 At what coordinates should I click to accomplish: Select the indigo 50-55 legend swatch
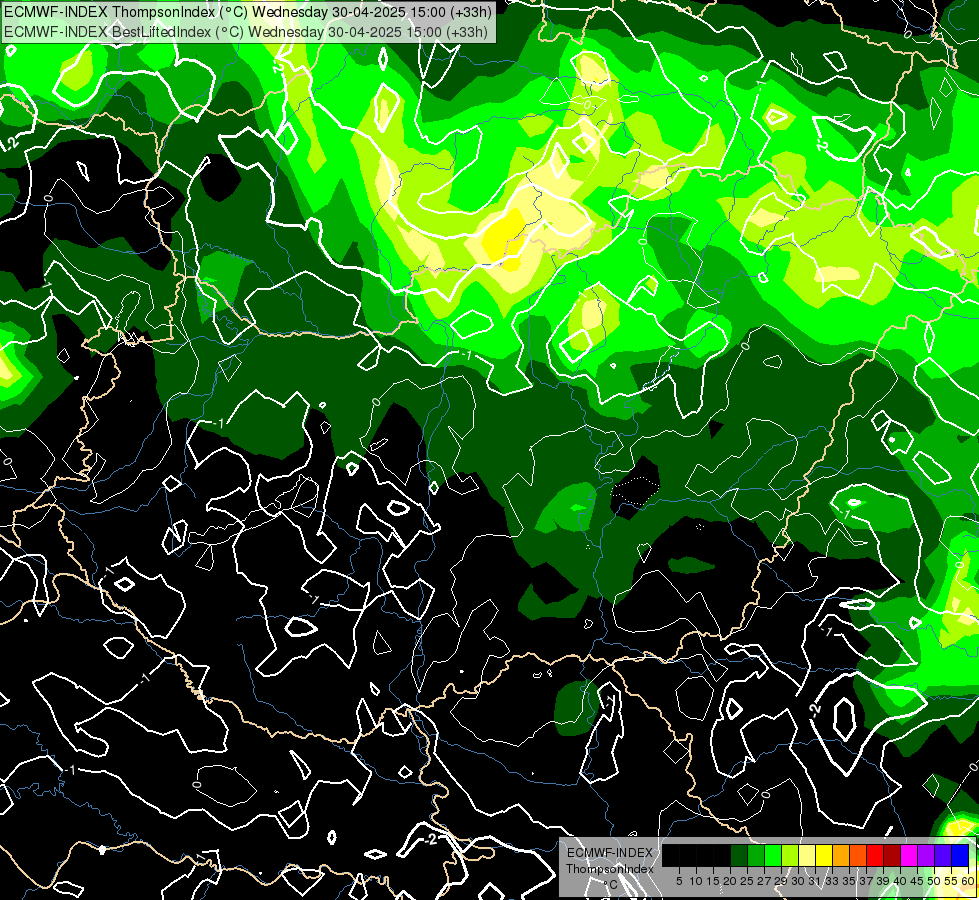943,855
